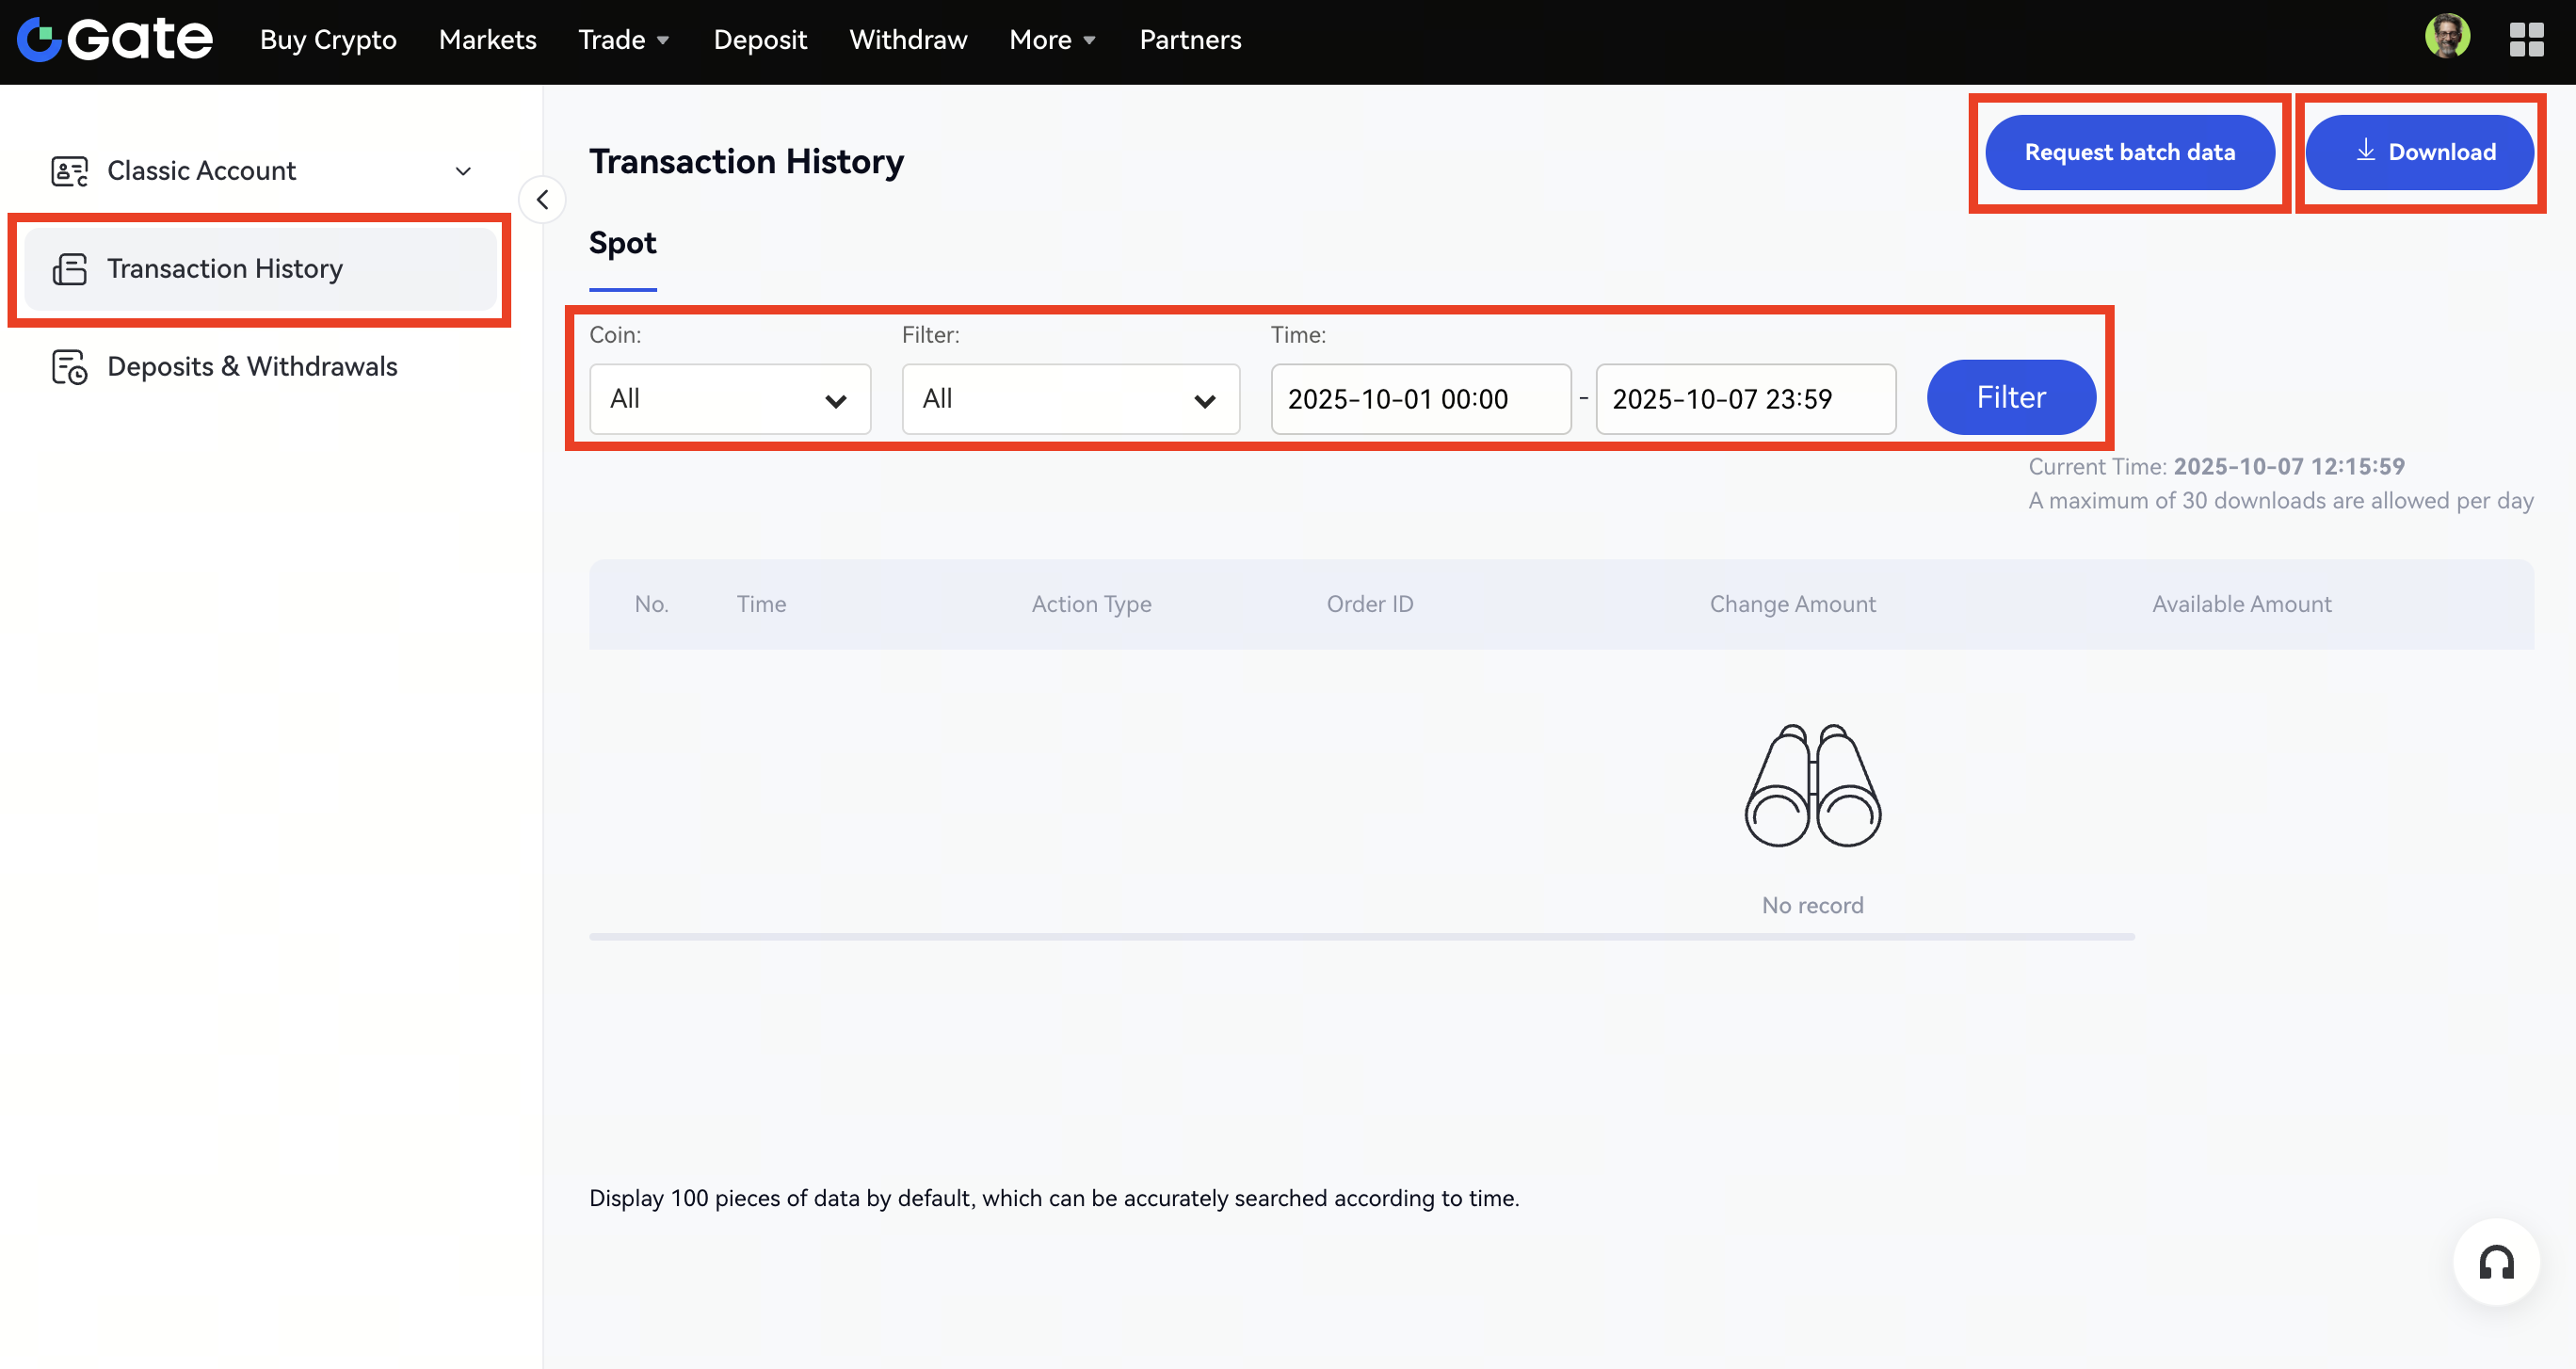Click Request batch data
The width and height of the screenshot is (2576, 1369).
(2129, 152)
